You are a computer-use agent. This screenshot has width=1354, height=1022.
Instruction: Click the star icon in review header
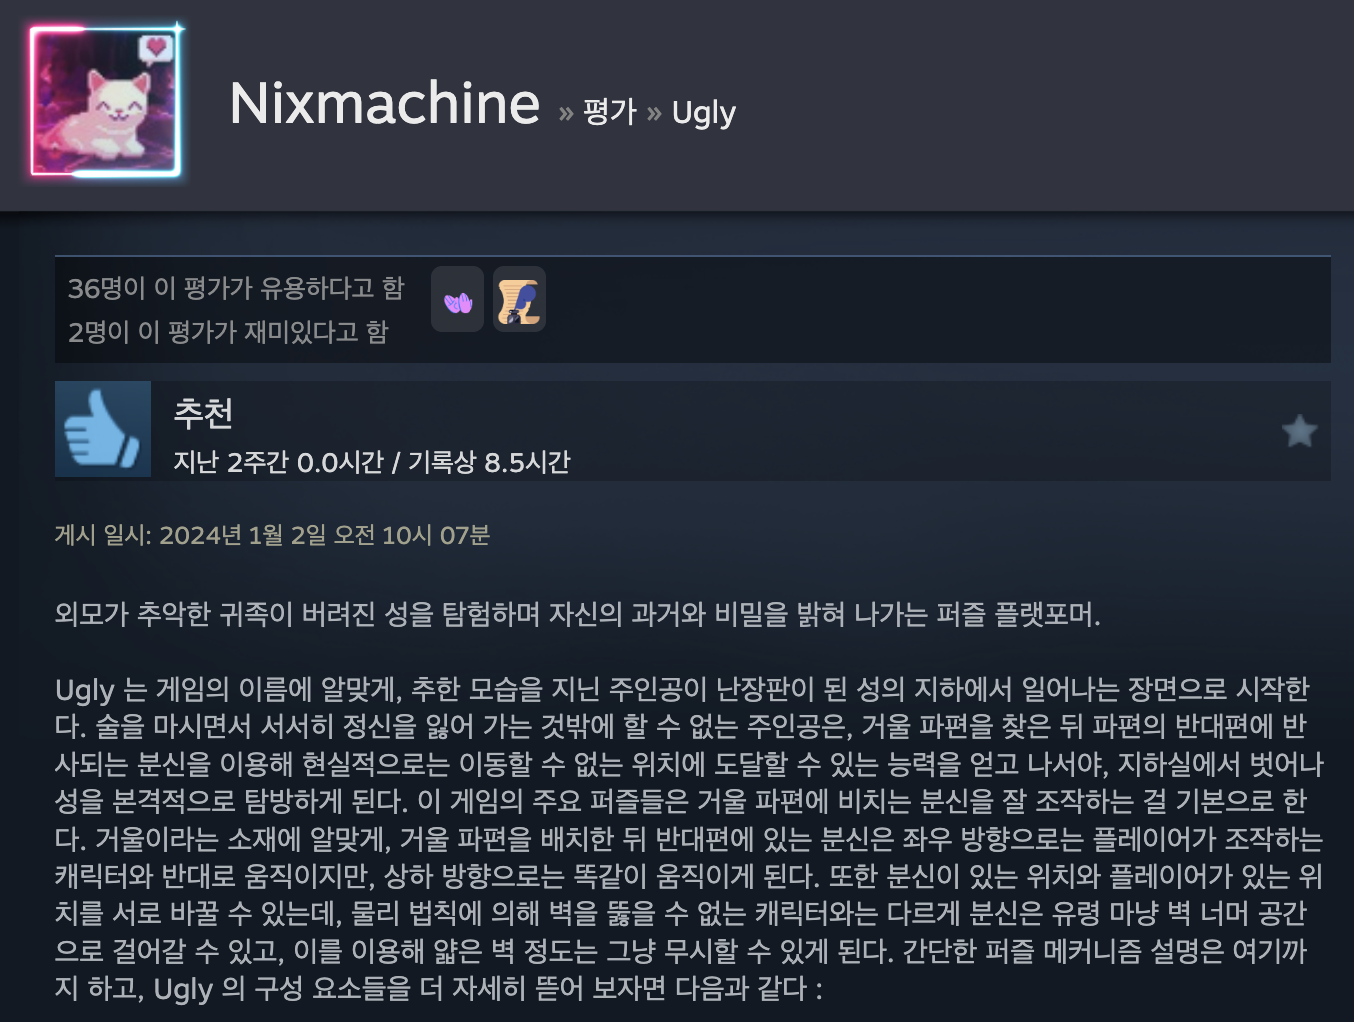(x=1299, y=431)
